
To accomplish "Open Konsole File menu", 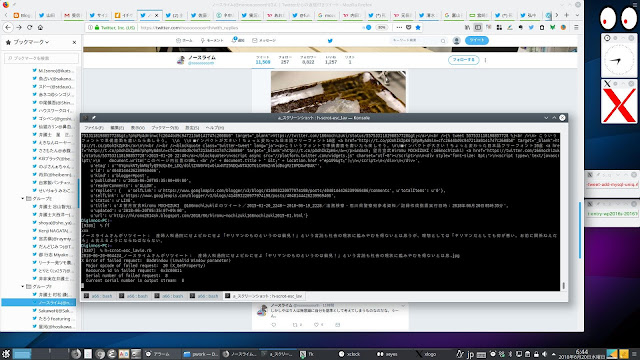I will tap(94, 128).
